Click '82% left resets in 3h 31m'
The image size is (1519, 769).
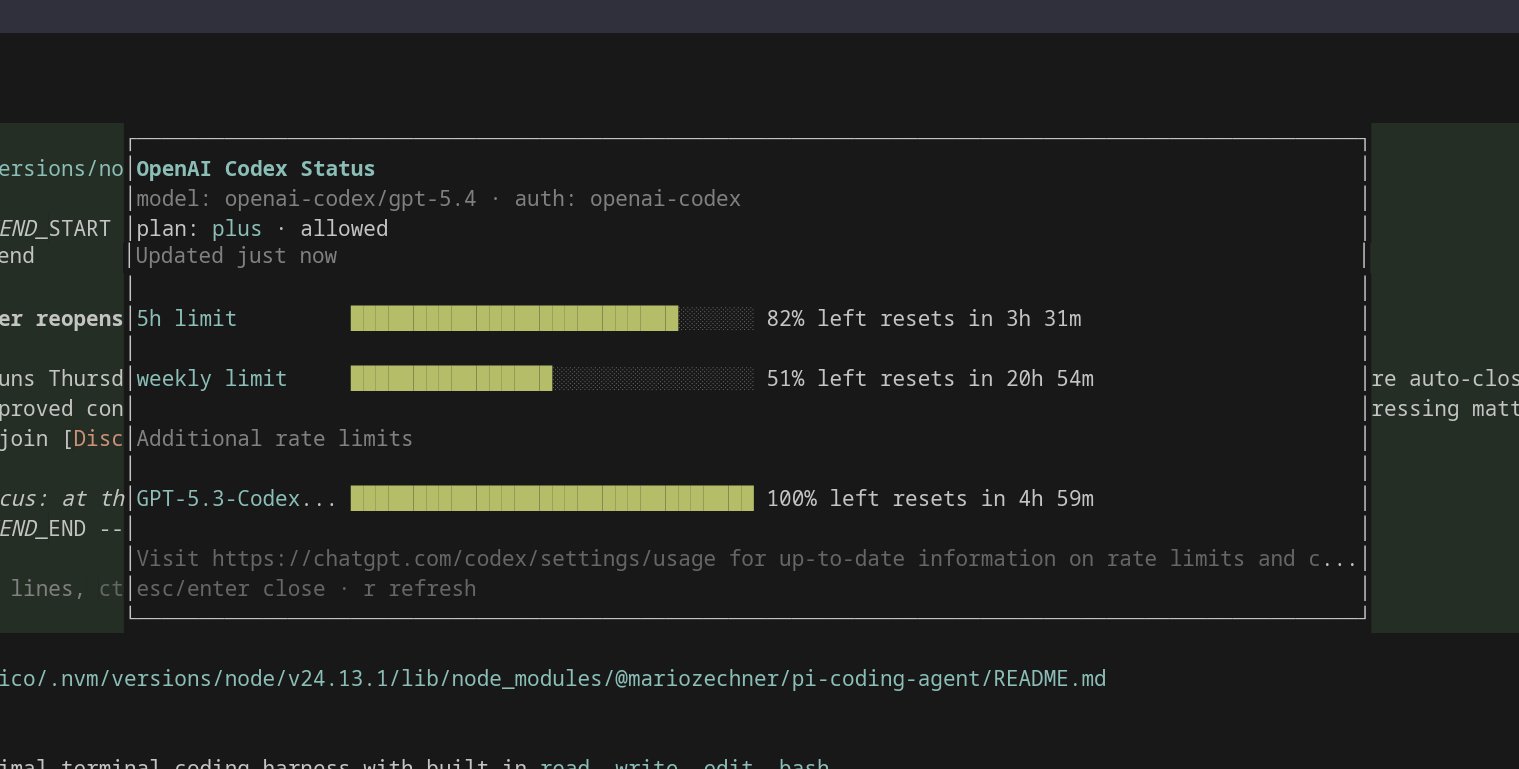pyautogui.click(x=924, y=319)
